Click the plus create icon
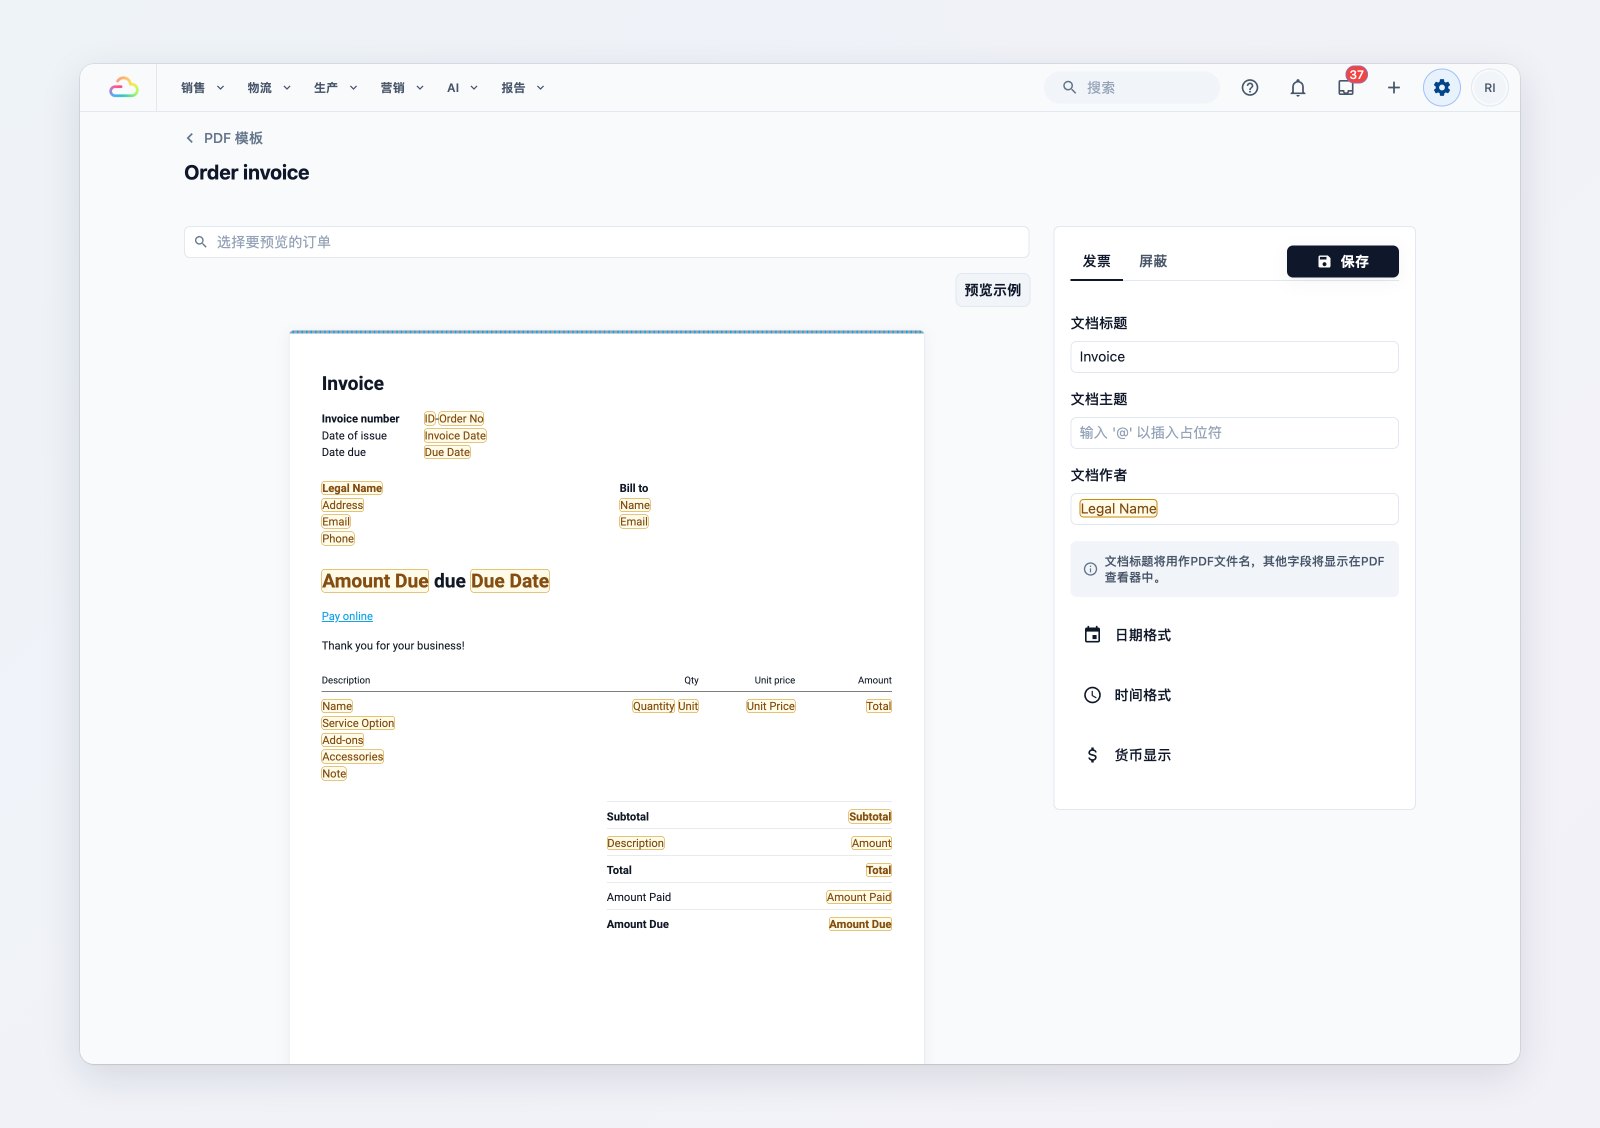The height and width of the screenshot is (1128, 1600). (1394, 88)
